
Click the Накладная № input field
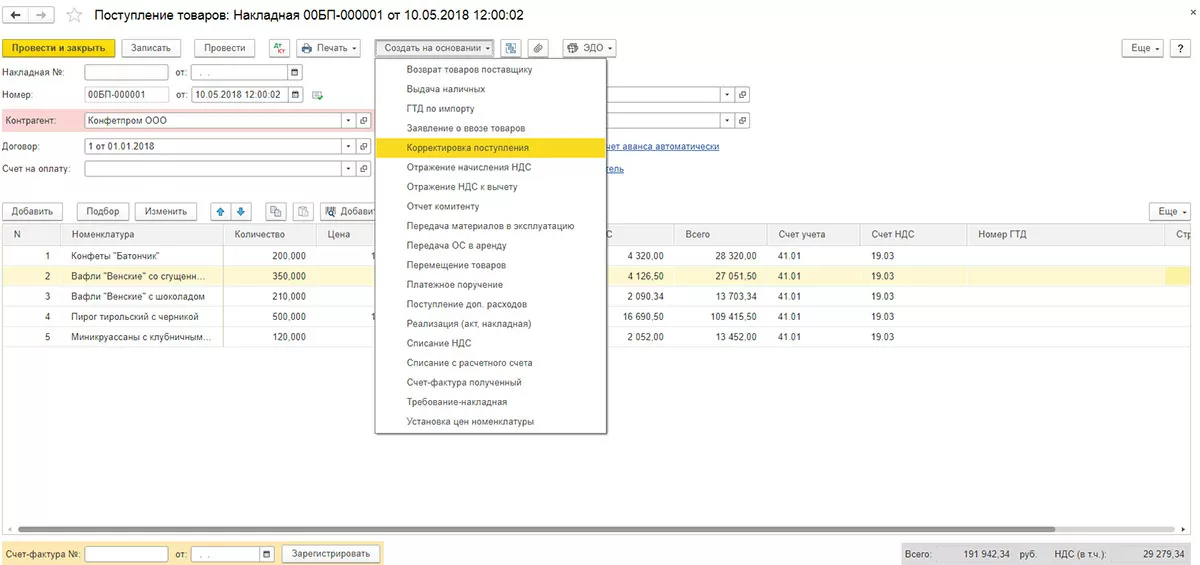coord(126,72)
